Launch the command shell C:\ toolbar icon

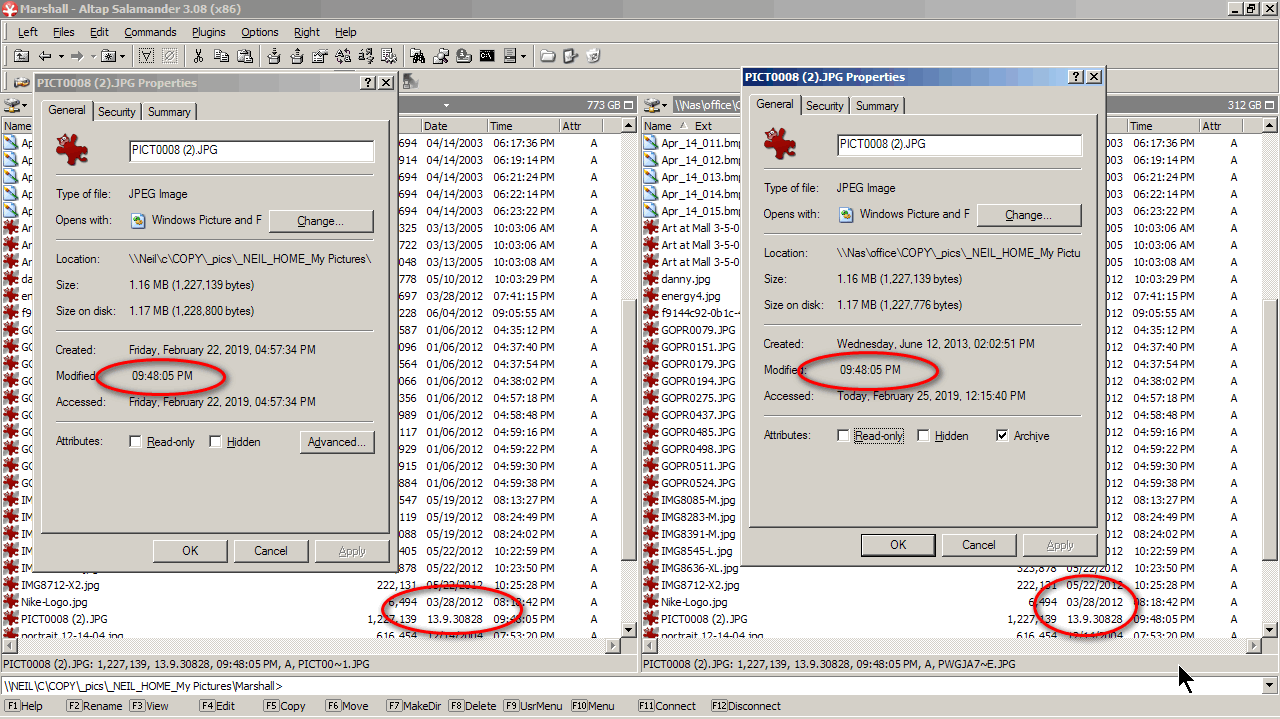(487, 56)
